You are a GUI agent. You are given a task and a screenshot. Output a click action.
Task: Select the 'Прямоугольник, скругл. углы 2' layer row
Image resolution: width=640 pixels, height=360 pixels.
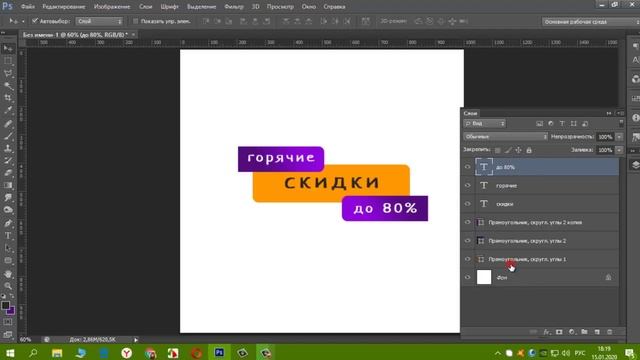540,241
